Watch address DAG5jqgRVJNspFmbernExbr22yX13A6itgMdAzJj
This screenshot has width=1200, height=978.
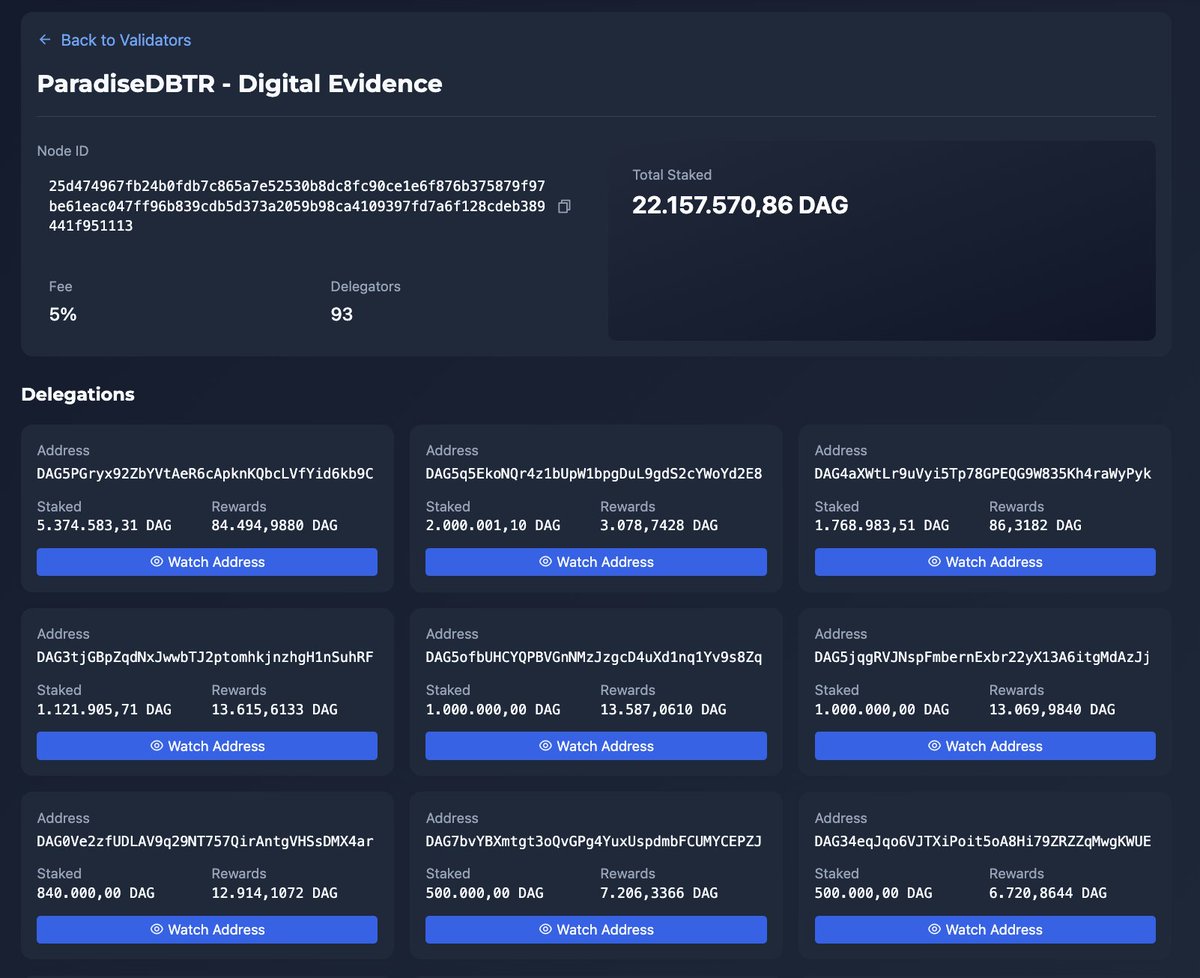tap(985, 746)
